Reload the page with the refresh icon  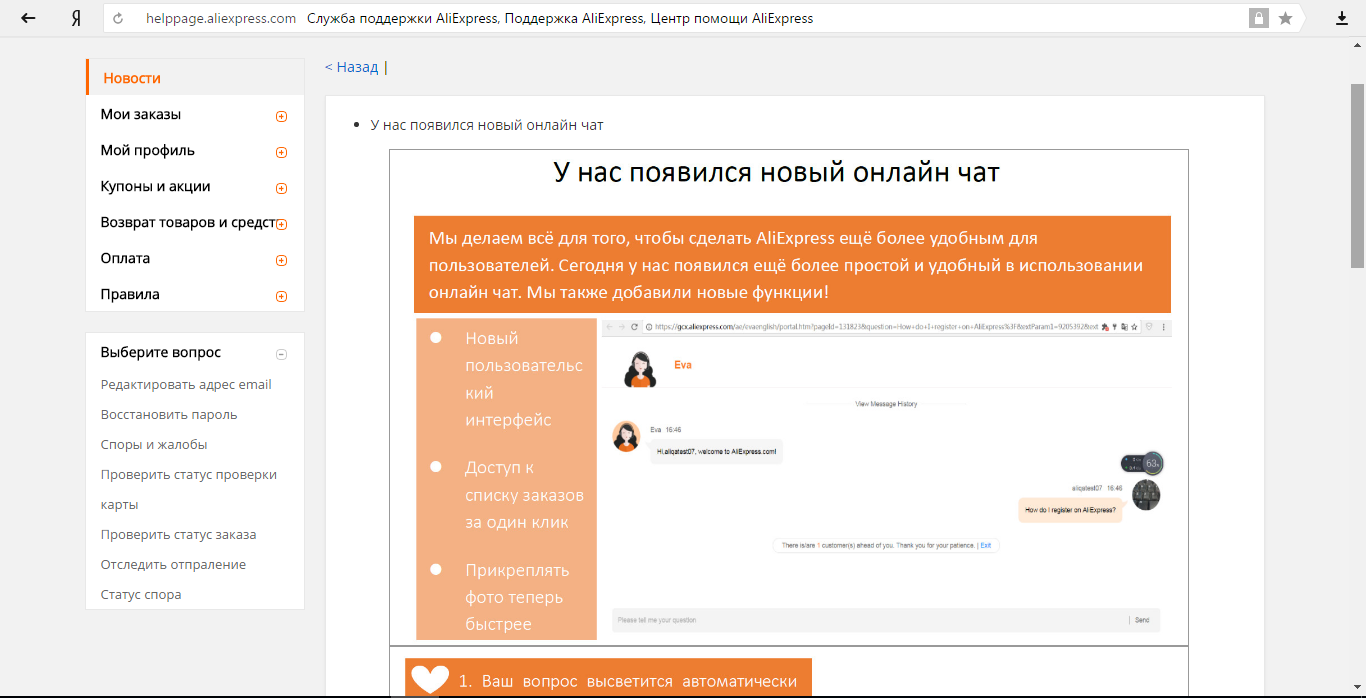[x=119, y=18]
